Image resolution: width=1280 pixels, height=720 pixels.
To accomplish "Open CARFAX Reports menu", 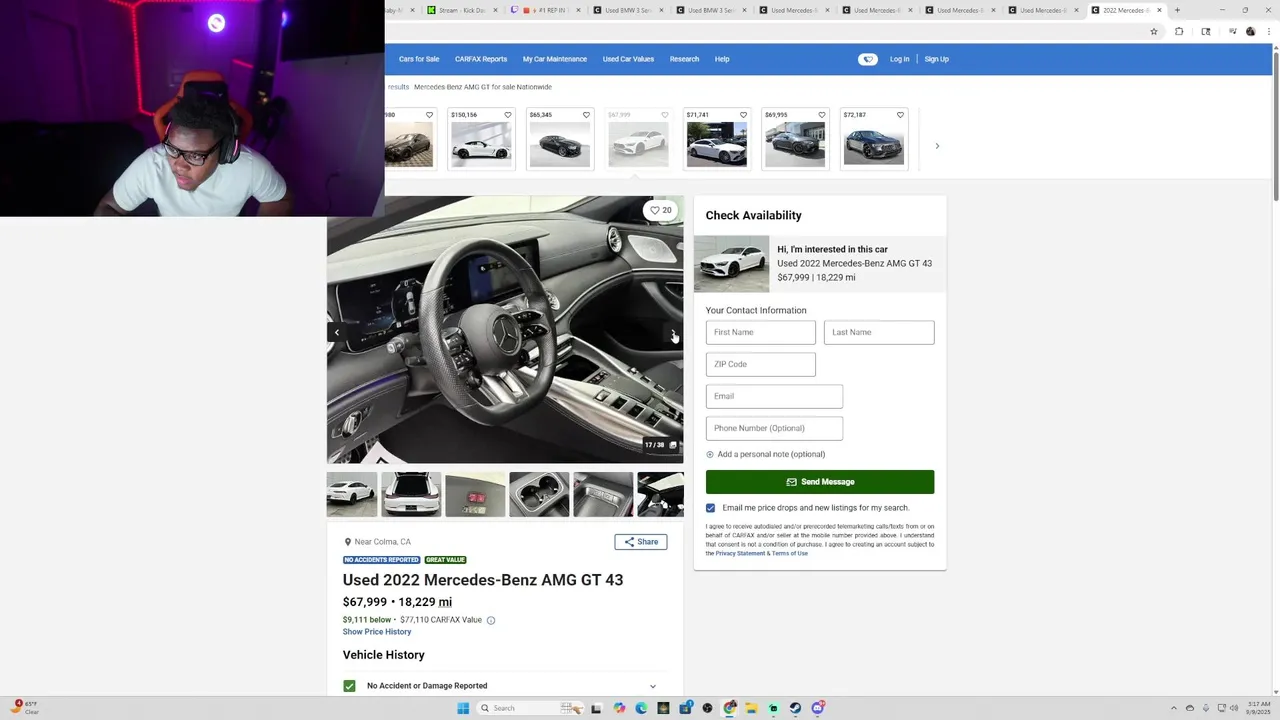I will (481, 59).
